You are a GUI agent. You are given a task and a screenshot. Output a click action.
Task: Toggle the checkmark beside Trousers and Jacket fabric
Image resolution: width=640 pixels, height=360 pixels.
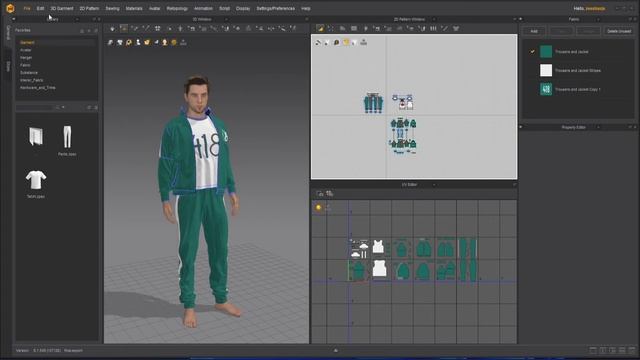(532, 52)
